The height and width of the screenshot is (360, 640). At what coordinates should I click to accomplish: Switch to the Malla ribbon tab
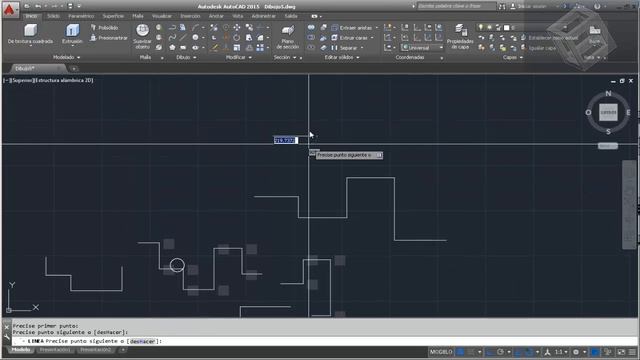click(138, 16)
